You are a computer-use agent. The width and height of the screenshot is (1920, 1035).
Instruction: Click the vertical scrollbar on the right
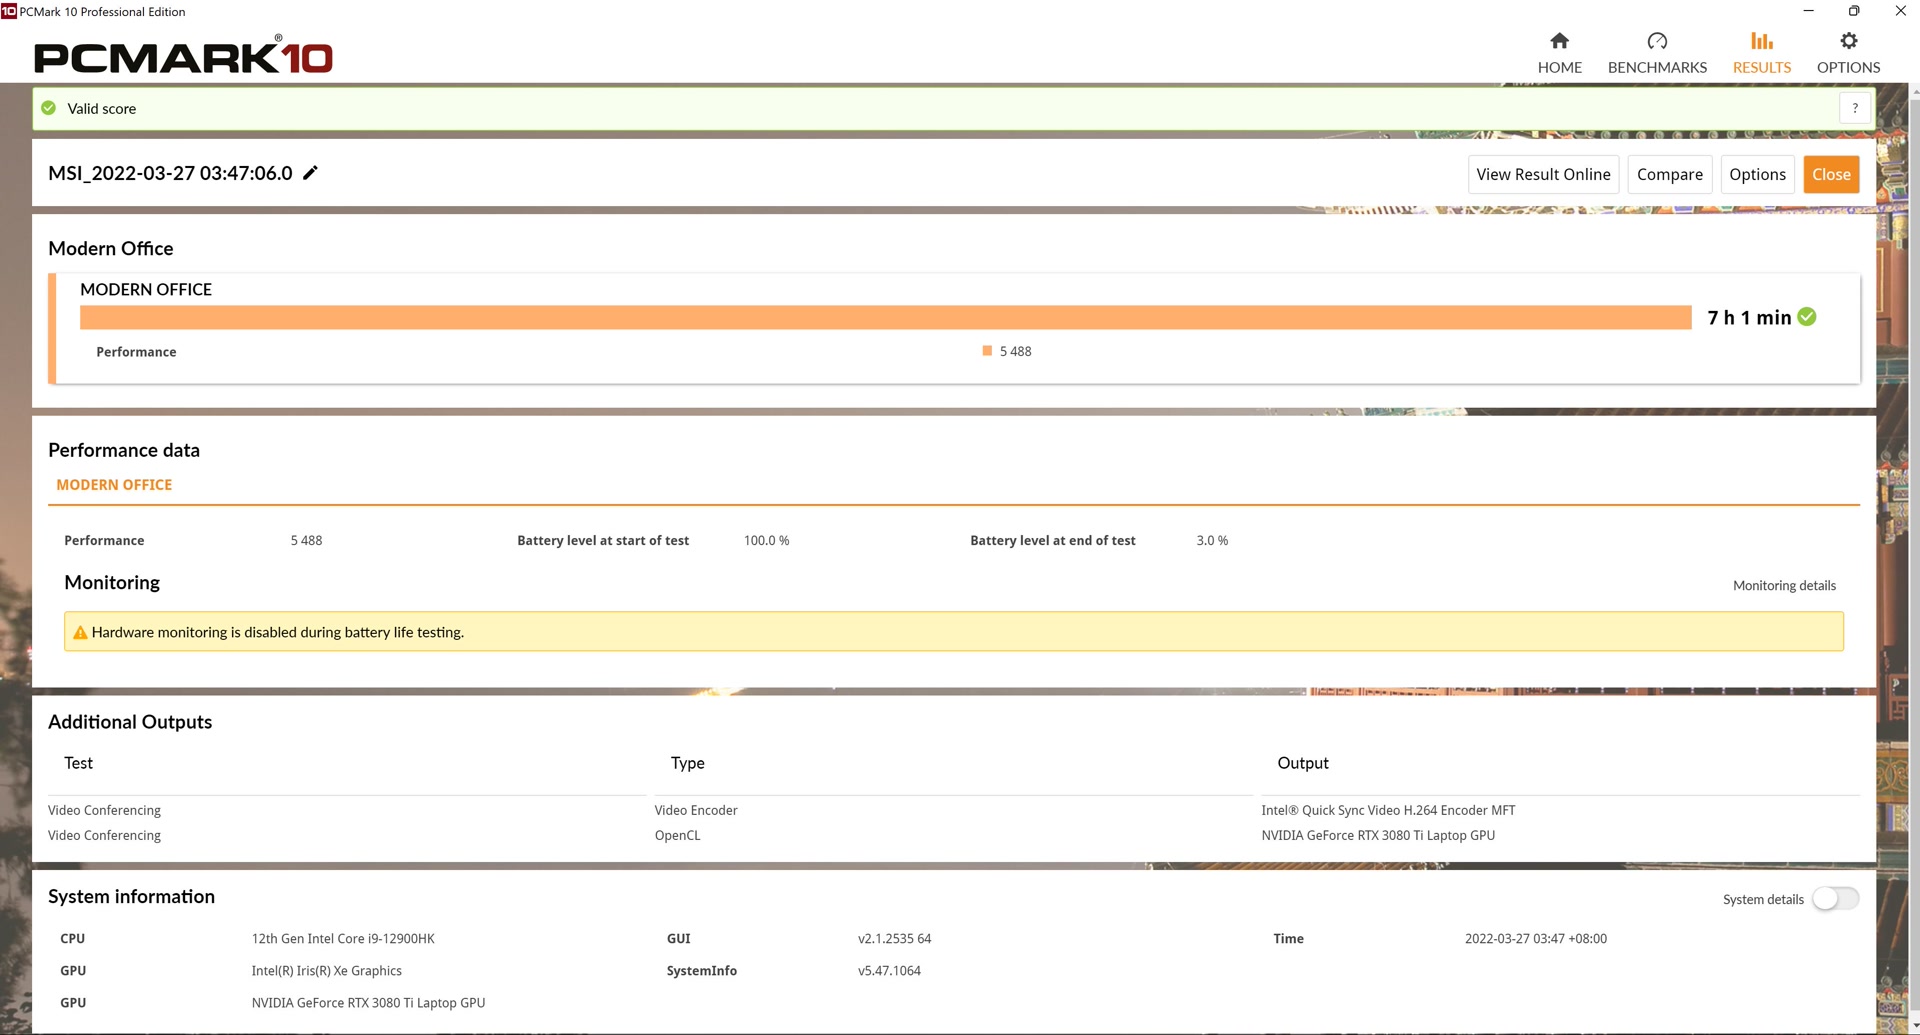pos(1914,560)
